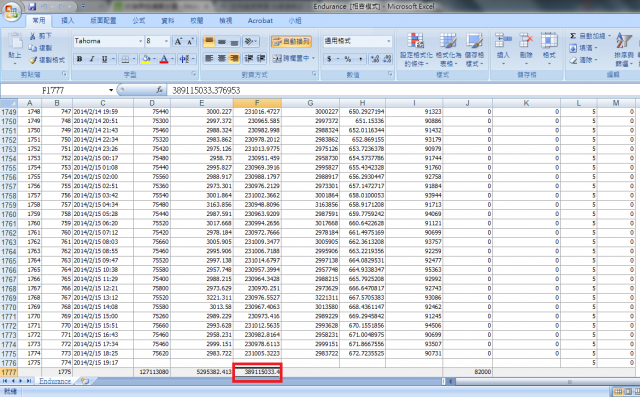The width and height of the screenshot is (640, 397).
Task: Apply cell borders with the borders icon
Action: (x=125, y=59)
